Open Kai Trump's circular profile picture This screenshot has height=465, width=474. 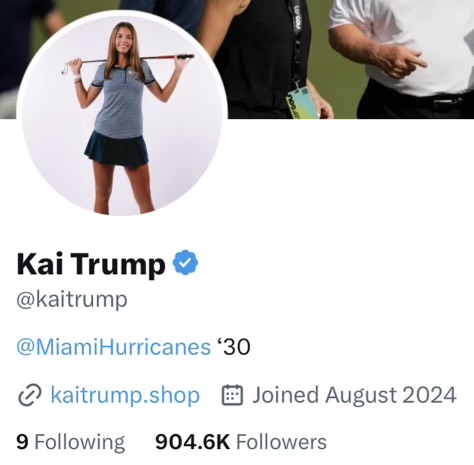[122, 114]
